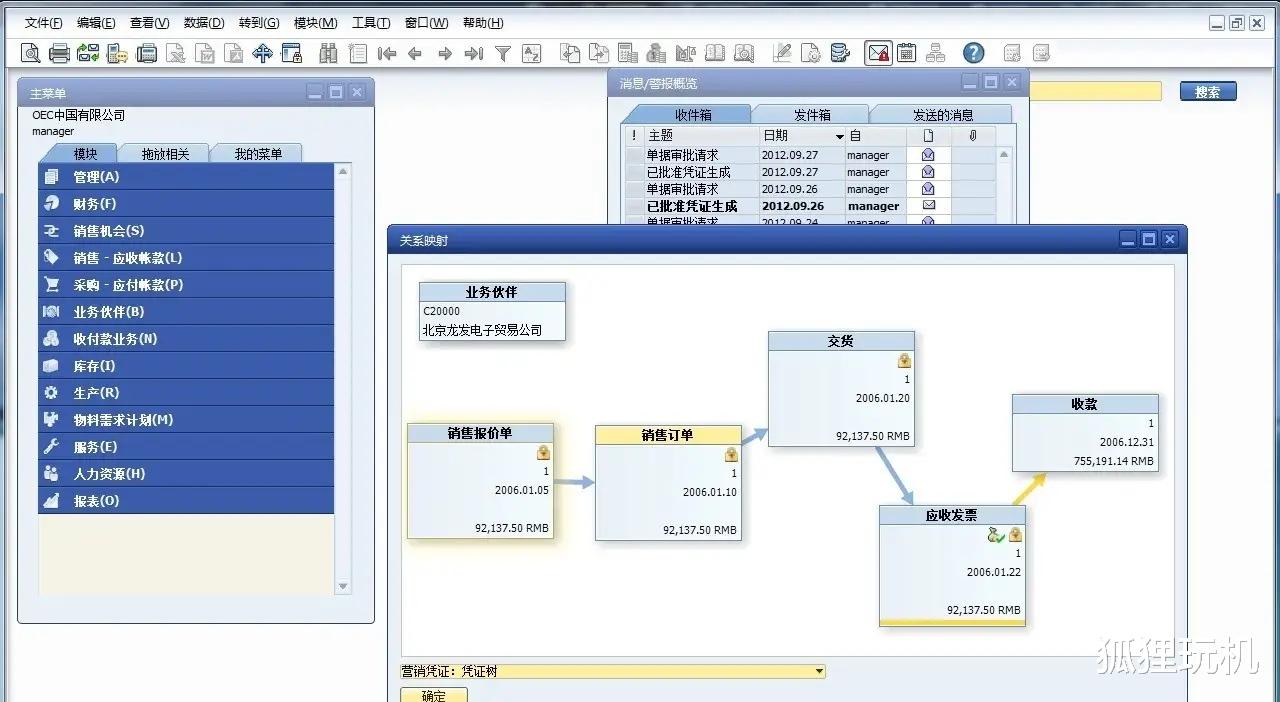Open the 帮助(H) menu
Screen dimensions: 1280x702
point(483,23)
